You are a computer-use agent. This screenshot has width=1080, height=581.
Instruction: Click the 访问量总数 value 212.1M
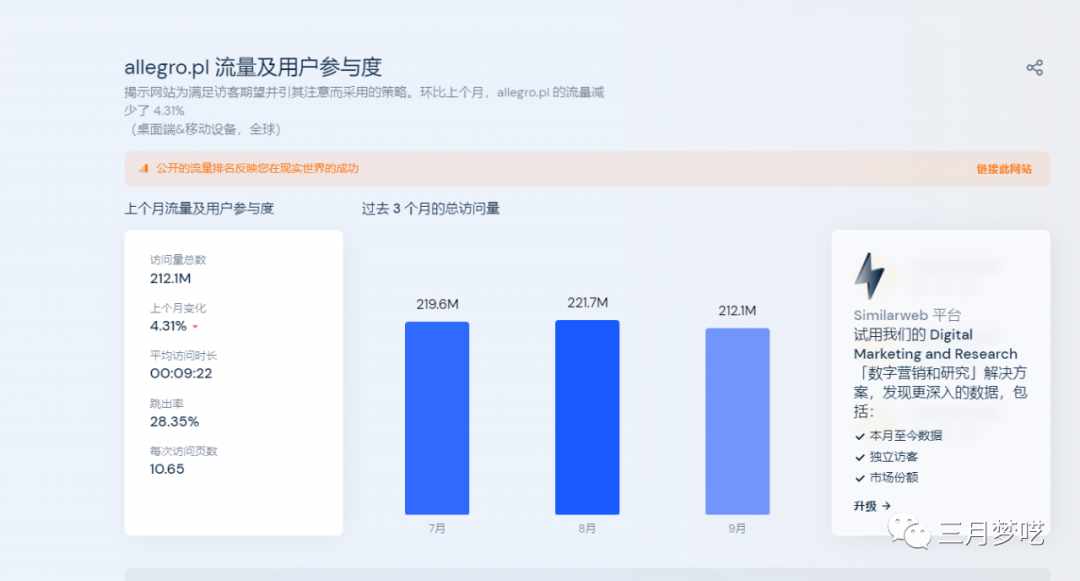click(170, 278)
